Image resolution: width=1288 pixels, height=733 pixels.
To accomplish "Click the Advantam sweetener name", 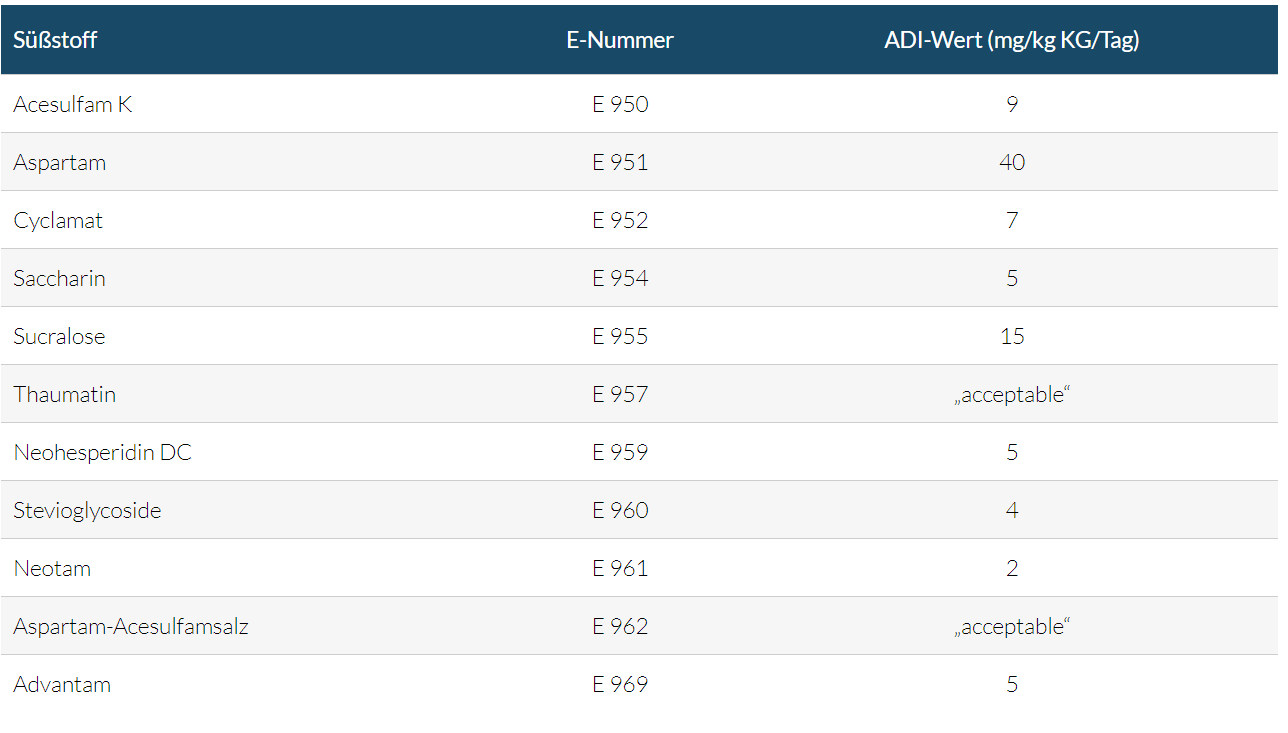I will [62, 684].
